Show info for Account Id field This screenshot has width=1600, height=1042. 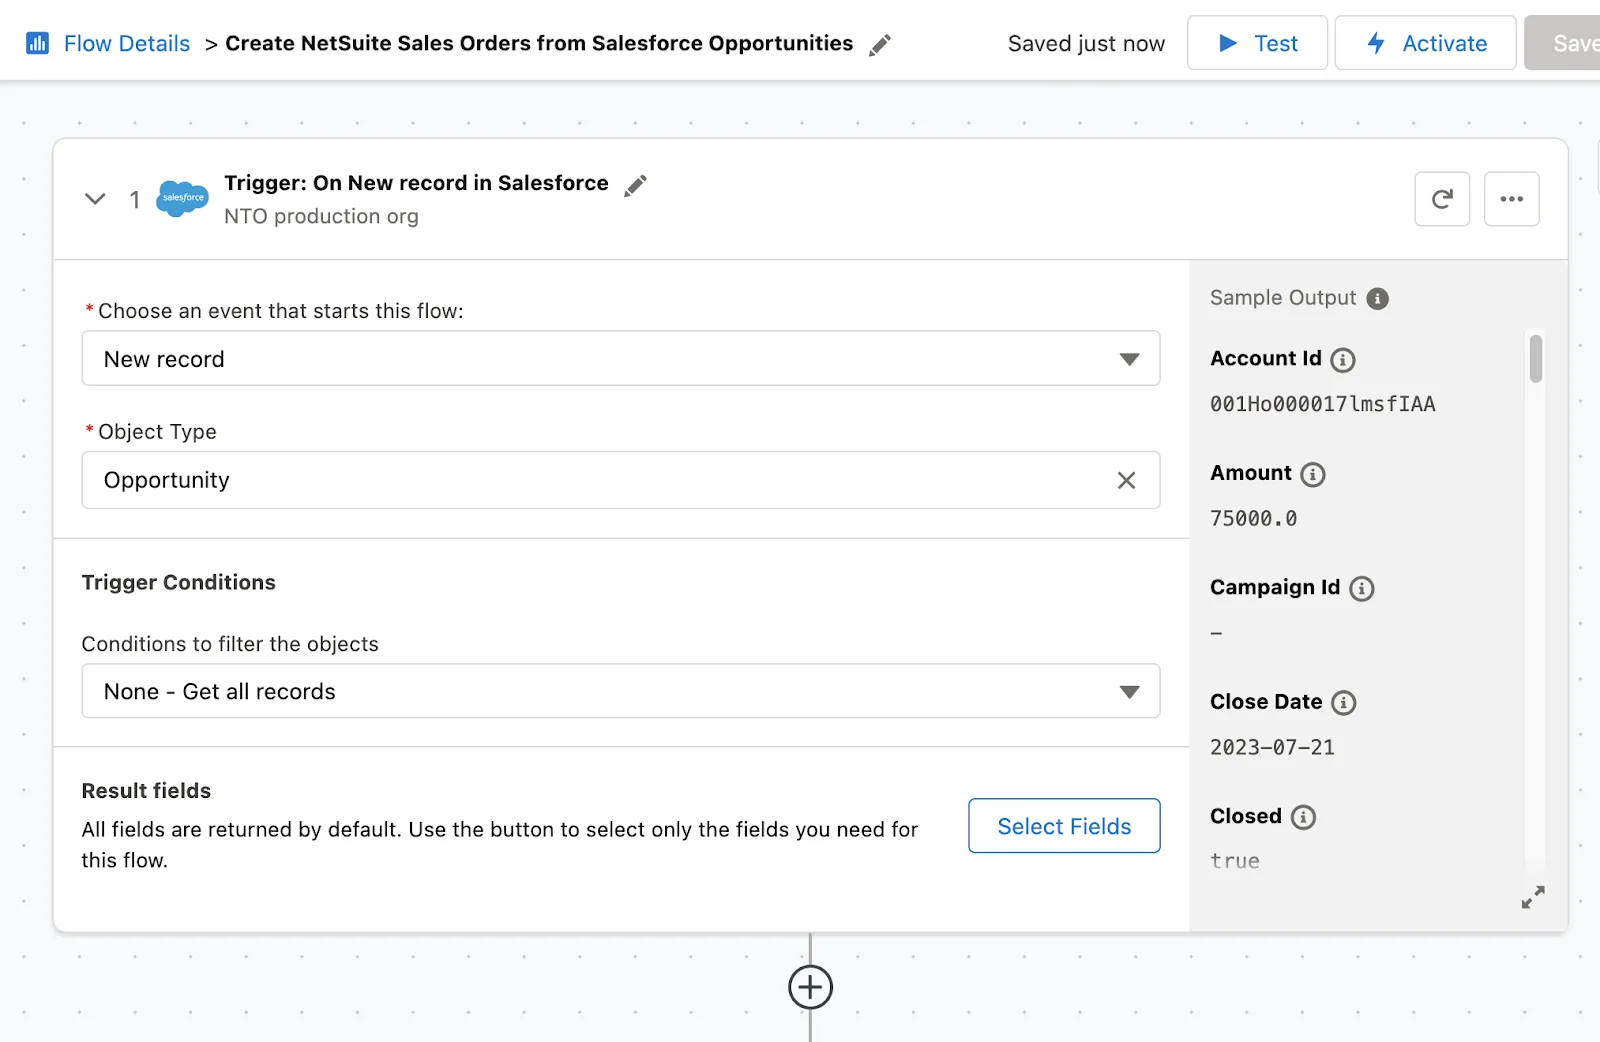[1343, 360]
